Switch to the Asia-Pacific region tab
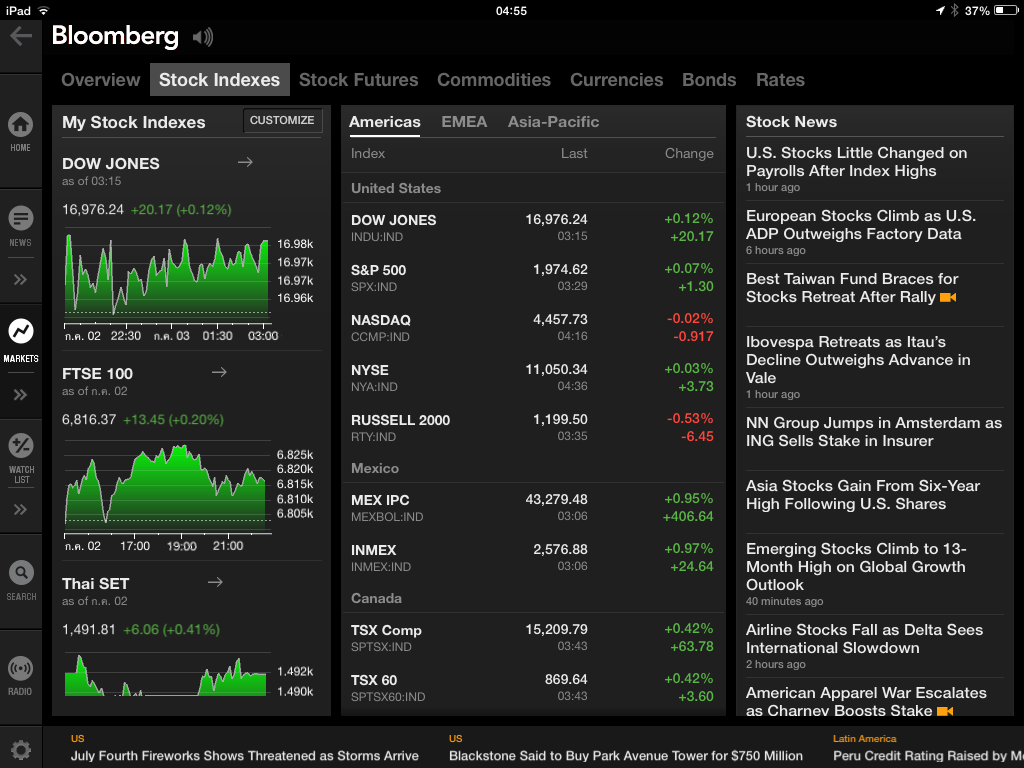Image resolution: width=1024 pixels, height=768 pixels. 553,122
